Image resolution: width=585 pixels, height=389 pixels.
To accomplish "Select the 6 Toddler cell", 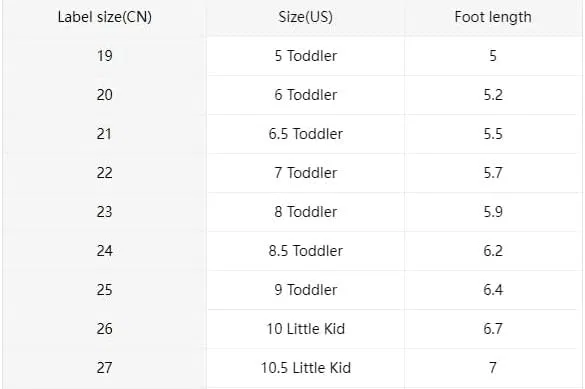I will point(306,95).
